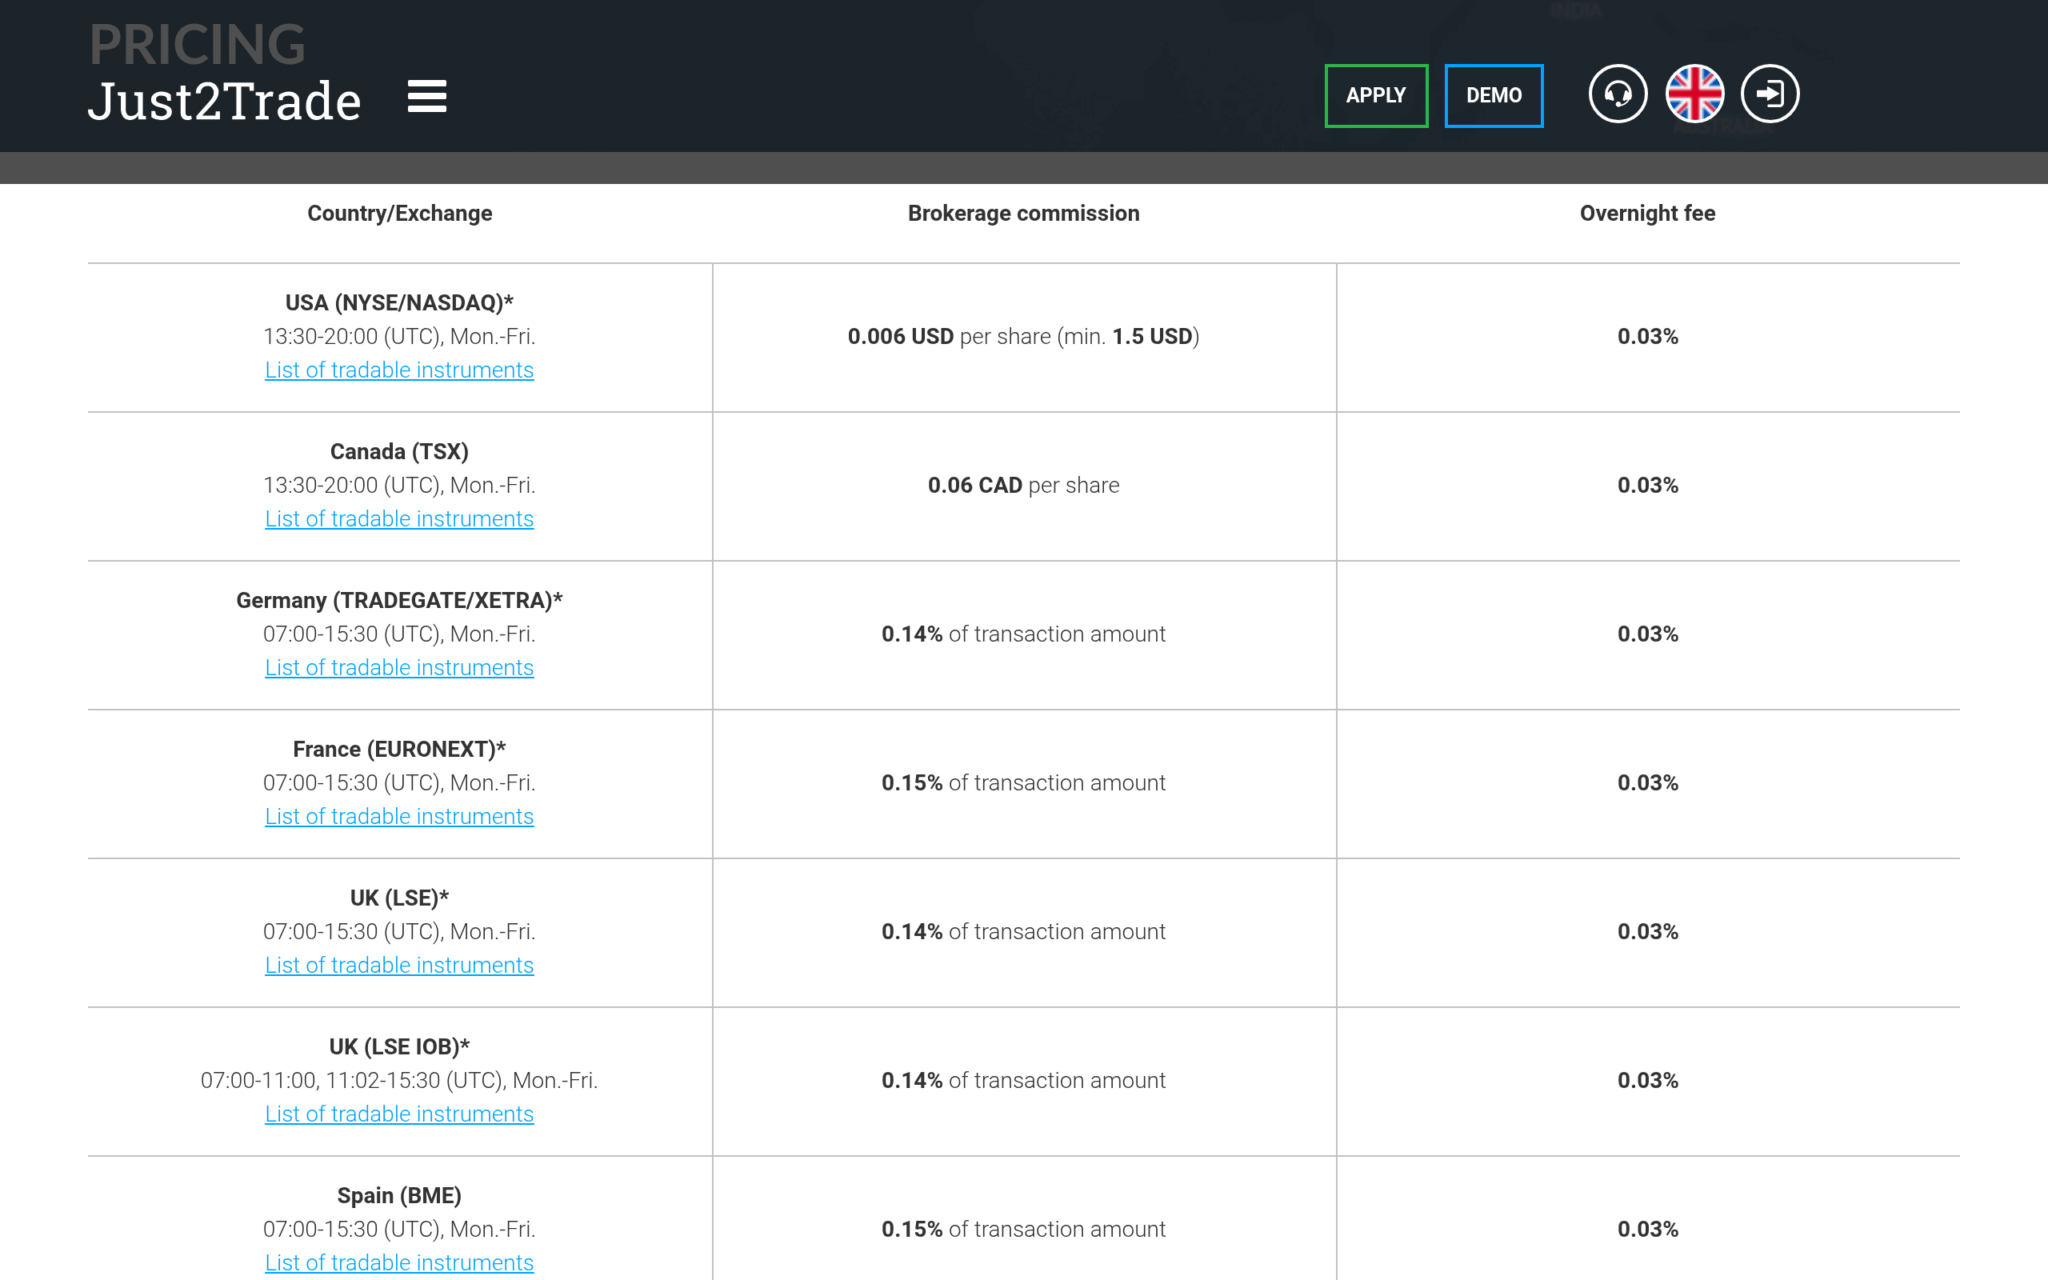Select the 0.006 USD per share commission cell
The image size is (2048, 1280).
tap(1024, 337)
